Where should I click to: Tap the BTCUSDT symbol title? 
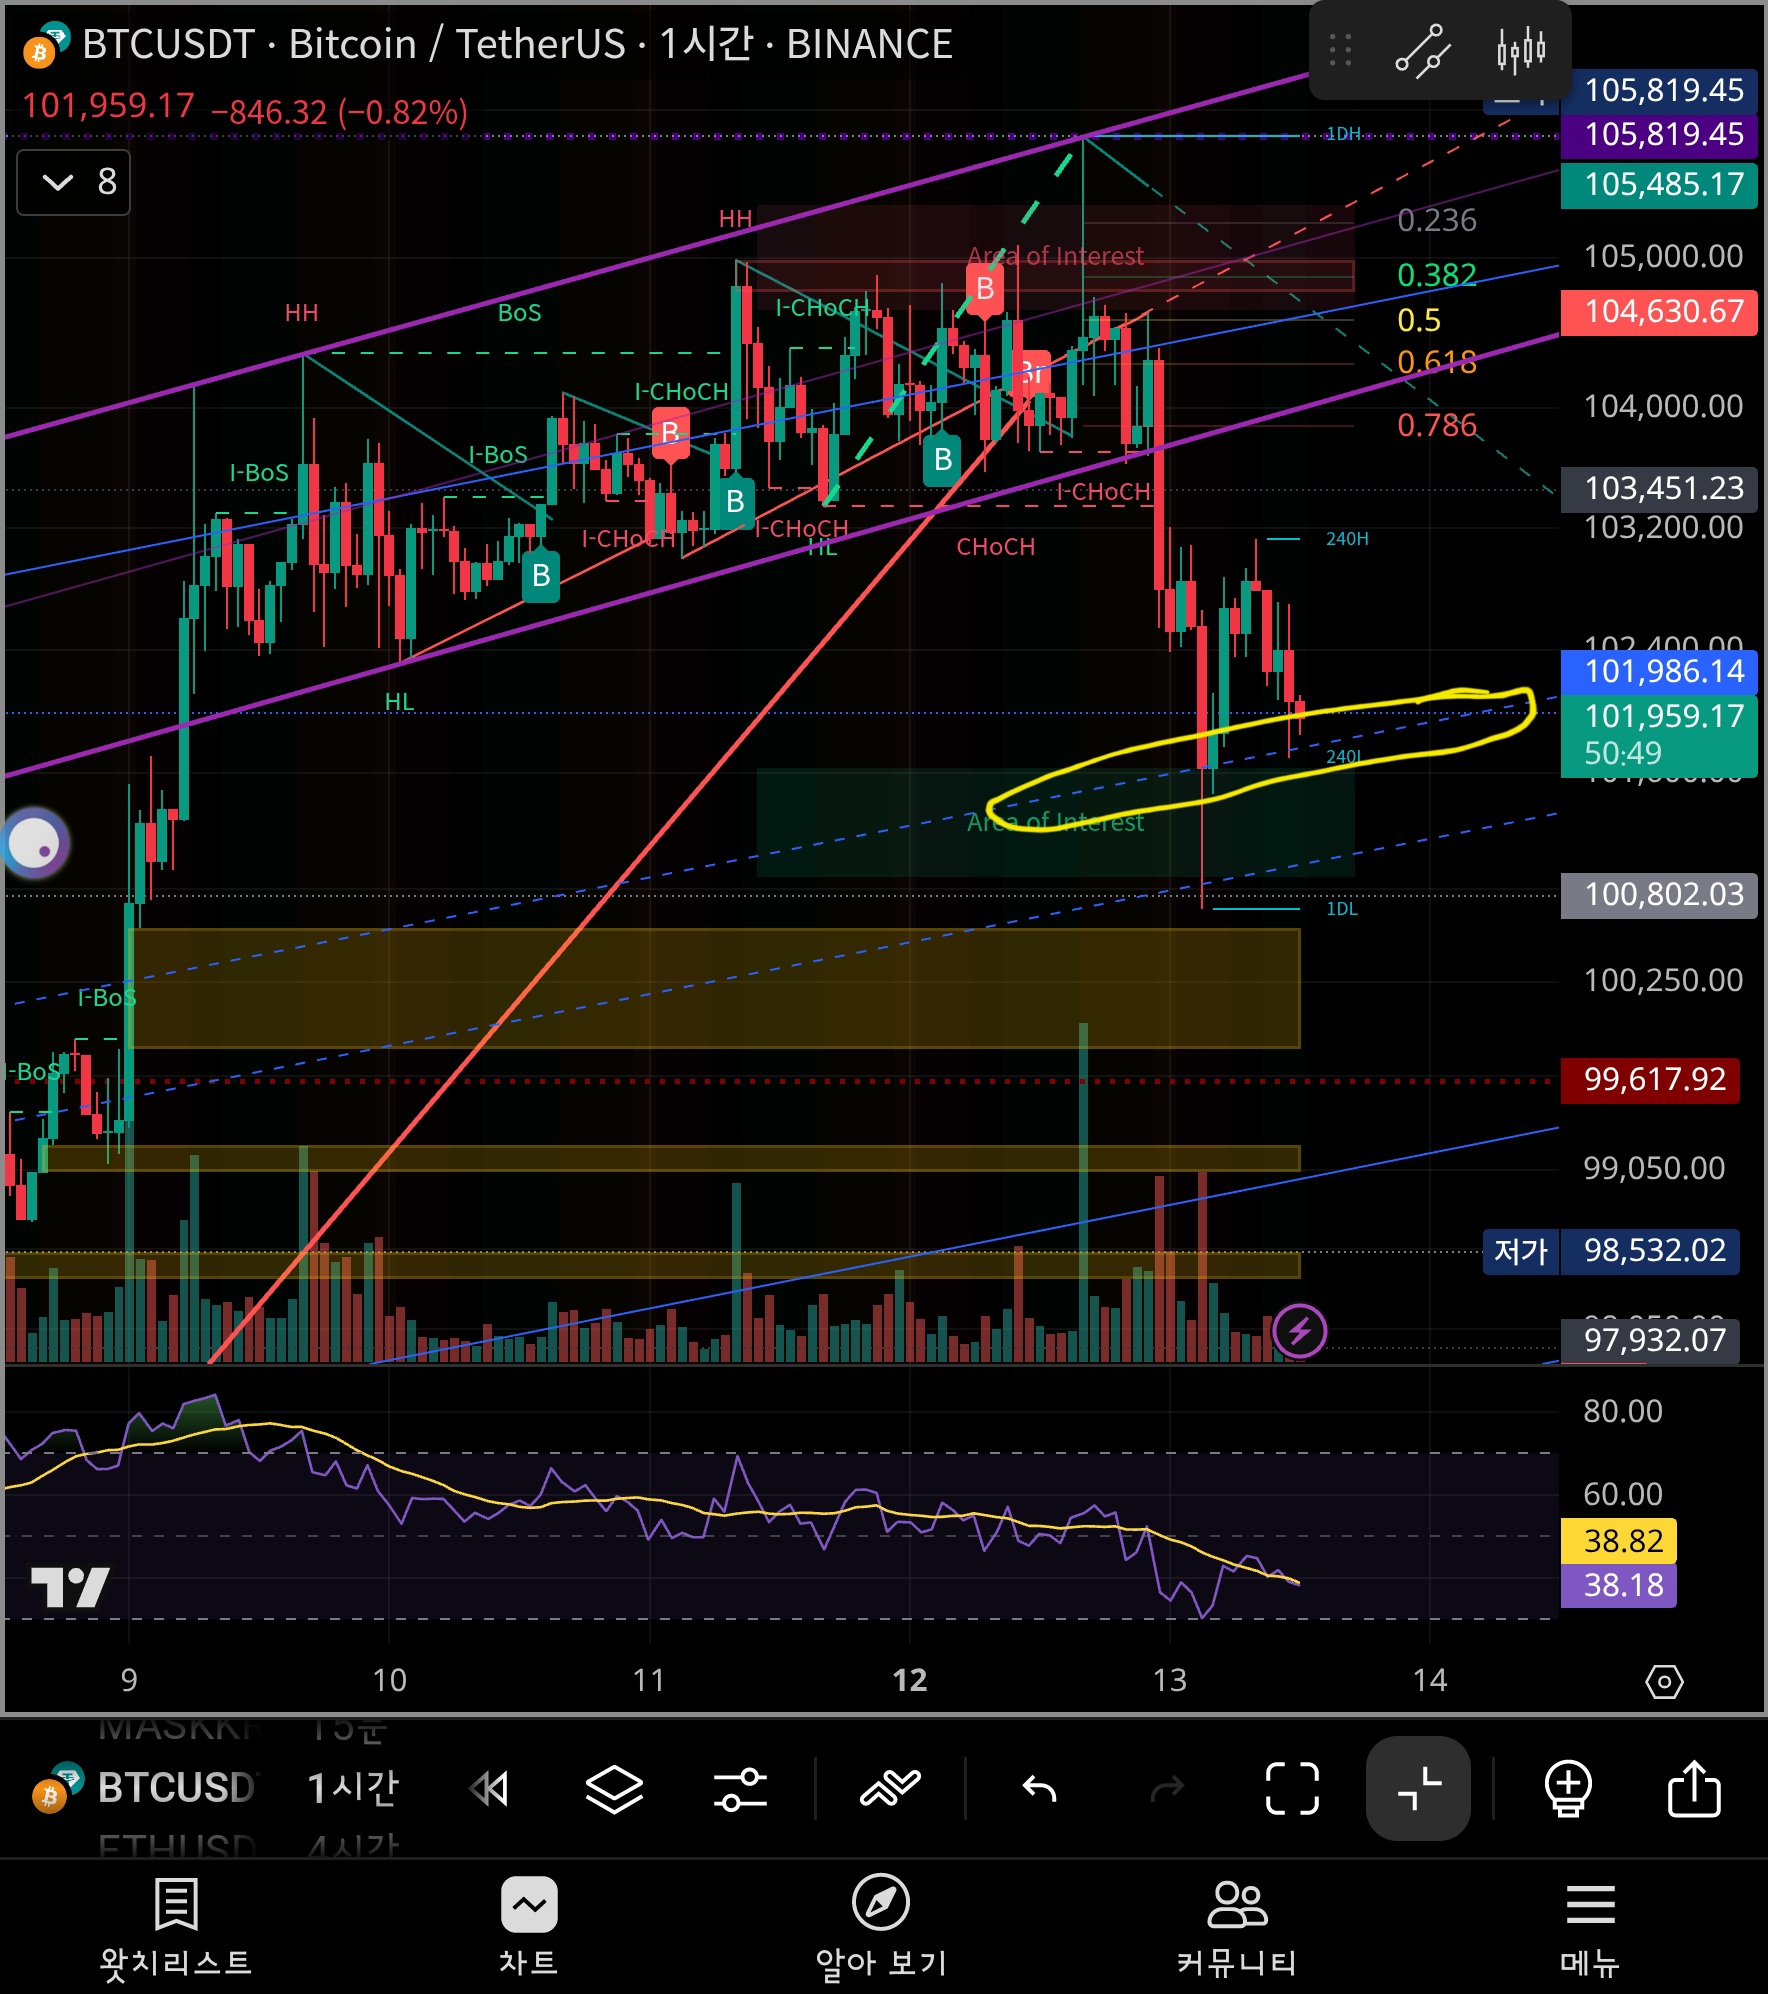click(x=517, y=45)
